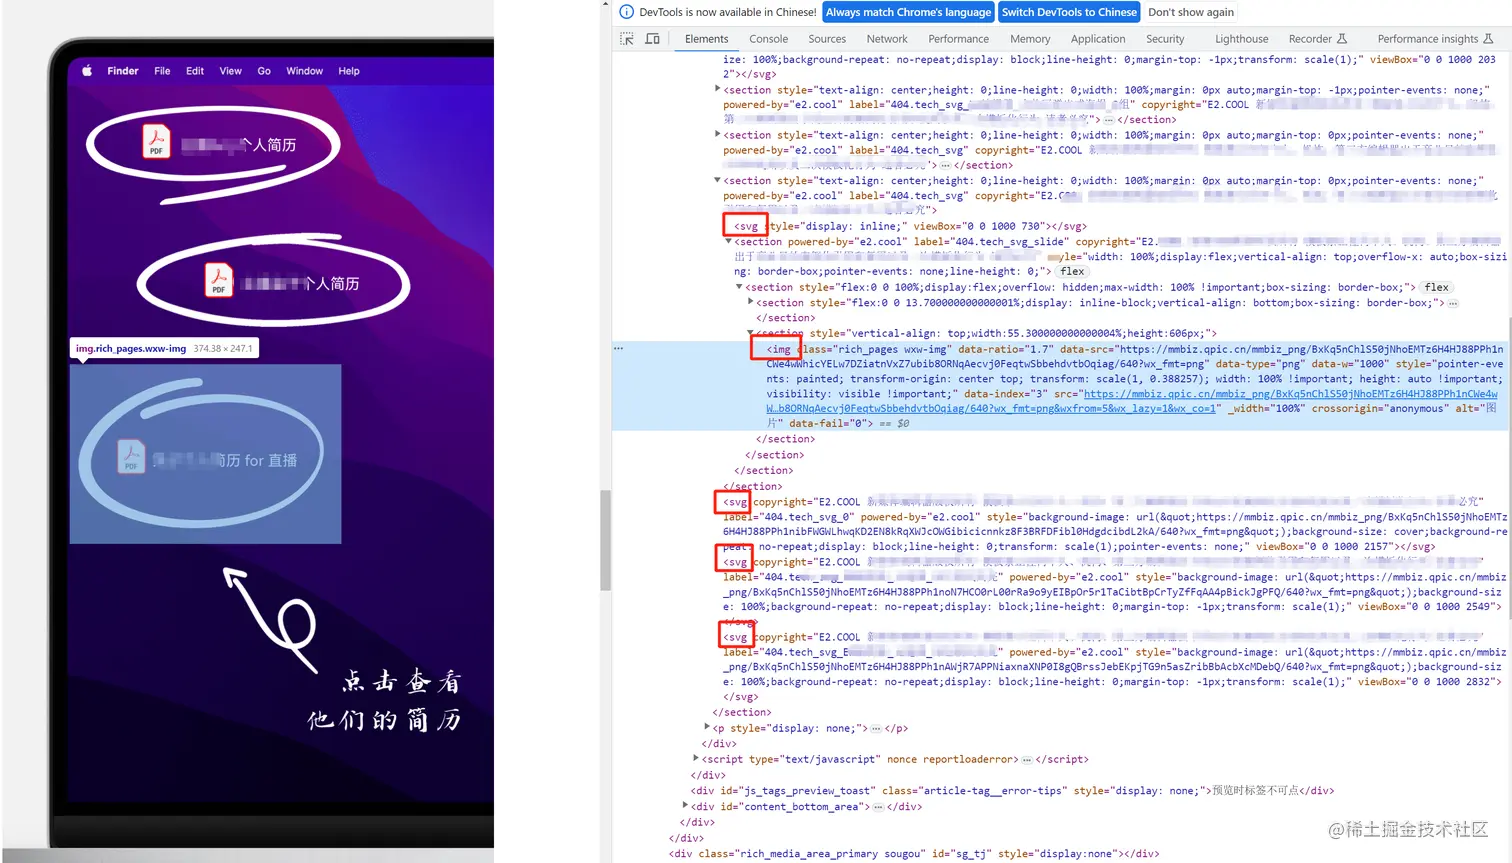Expand the div with id content_bottom_area
The height and width of the screenshot is (863, 1512).
click(x=685, y=805)
